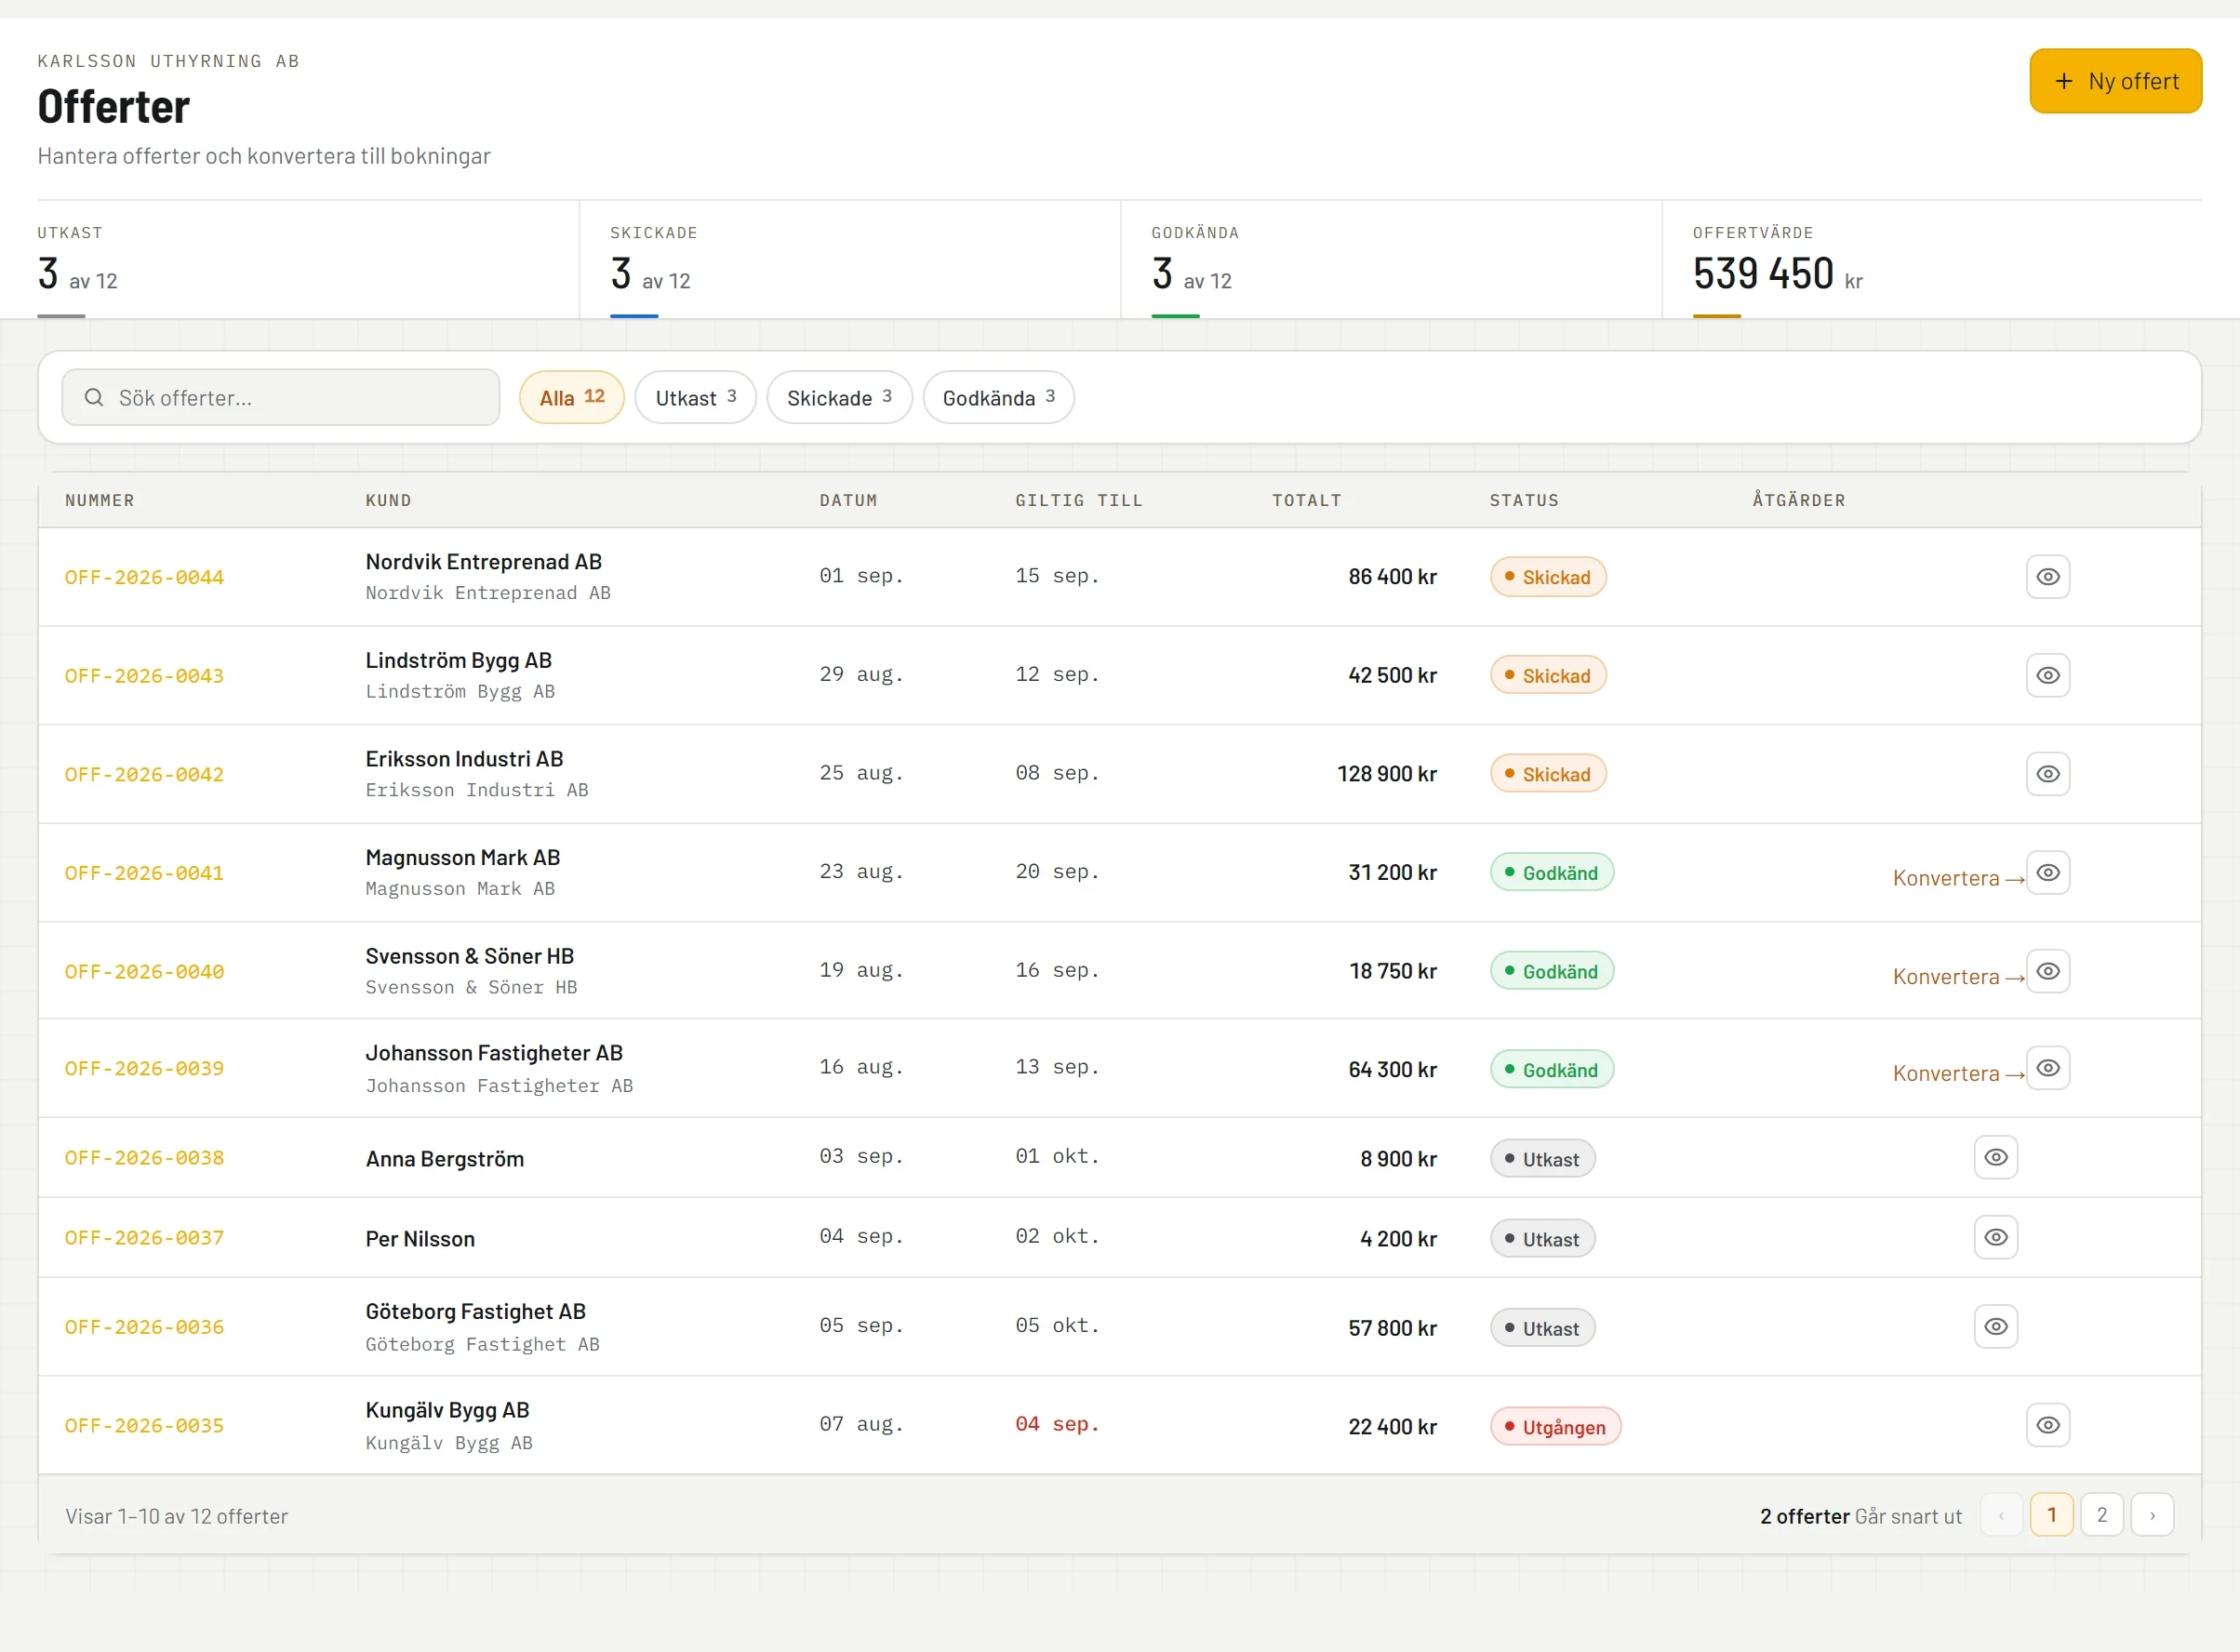Click the Utkast summary card
Viewport: 2240px width, 1652px height.
click(x=307, y=260)
